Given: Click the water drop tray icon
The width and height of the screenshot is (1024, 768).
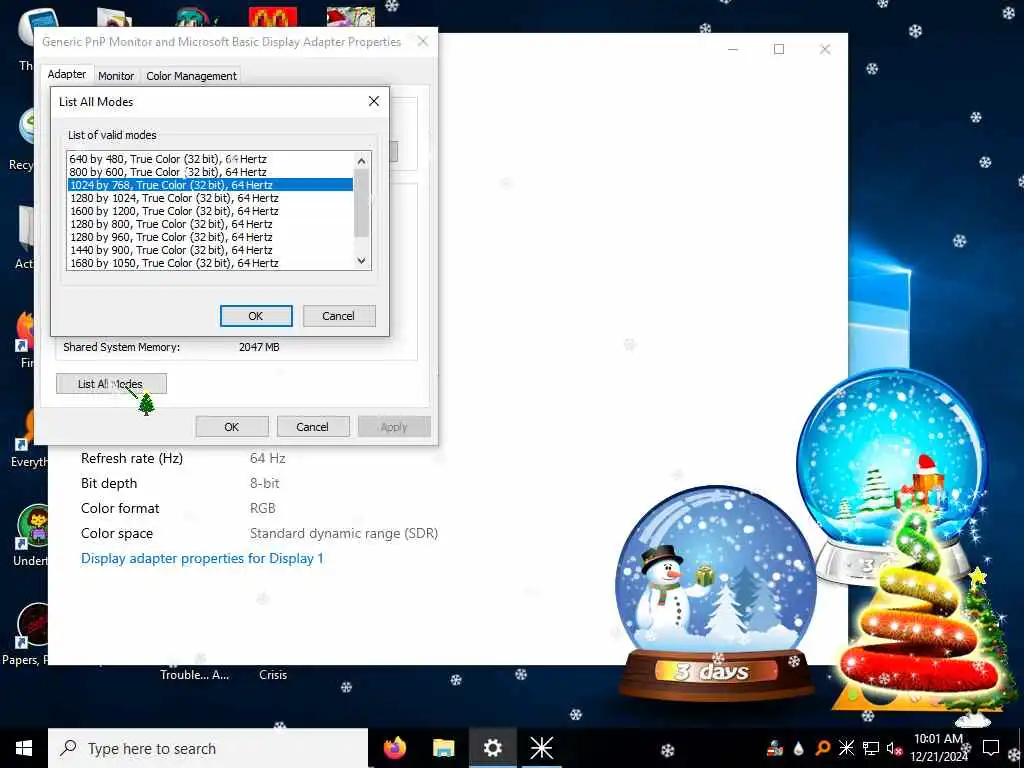Looking at the screenshot, I should (x=799, y=748).
